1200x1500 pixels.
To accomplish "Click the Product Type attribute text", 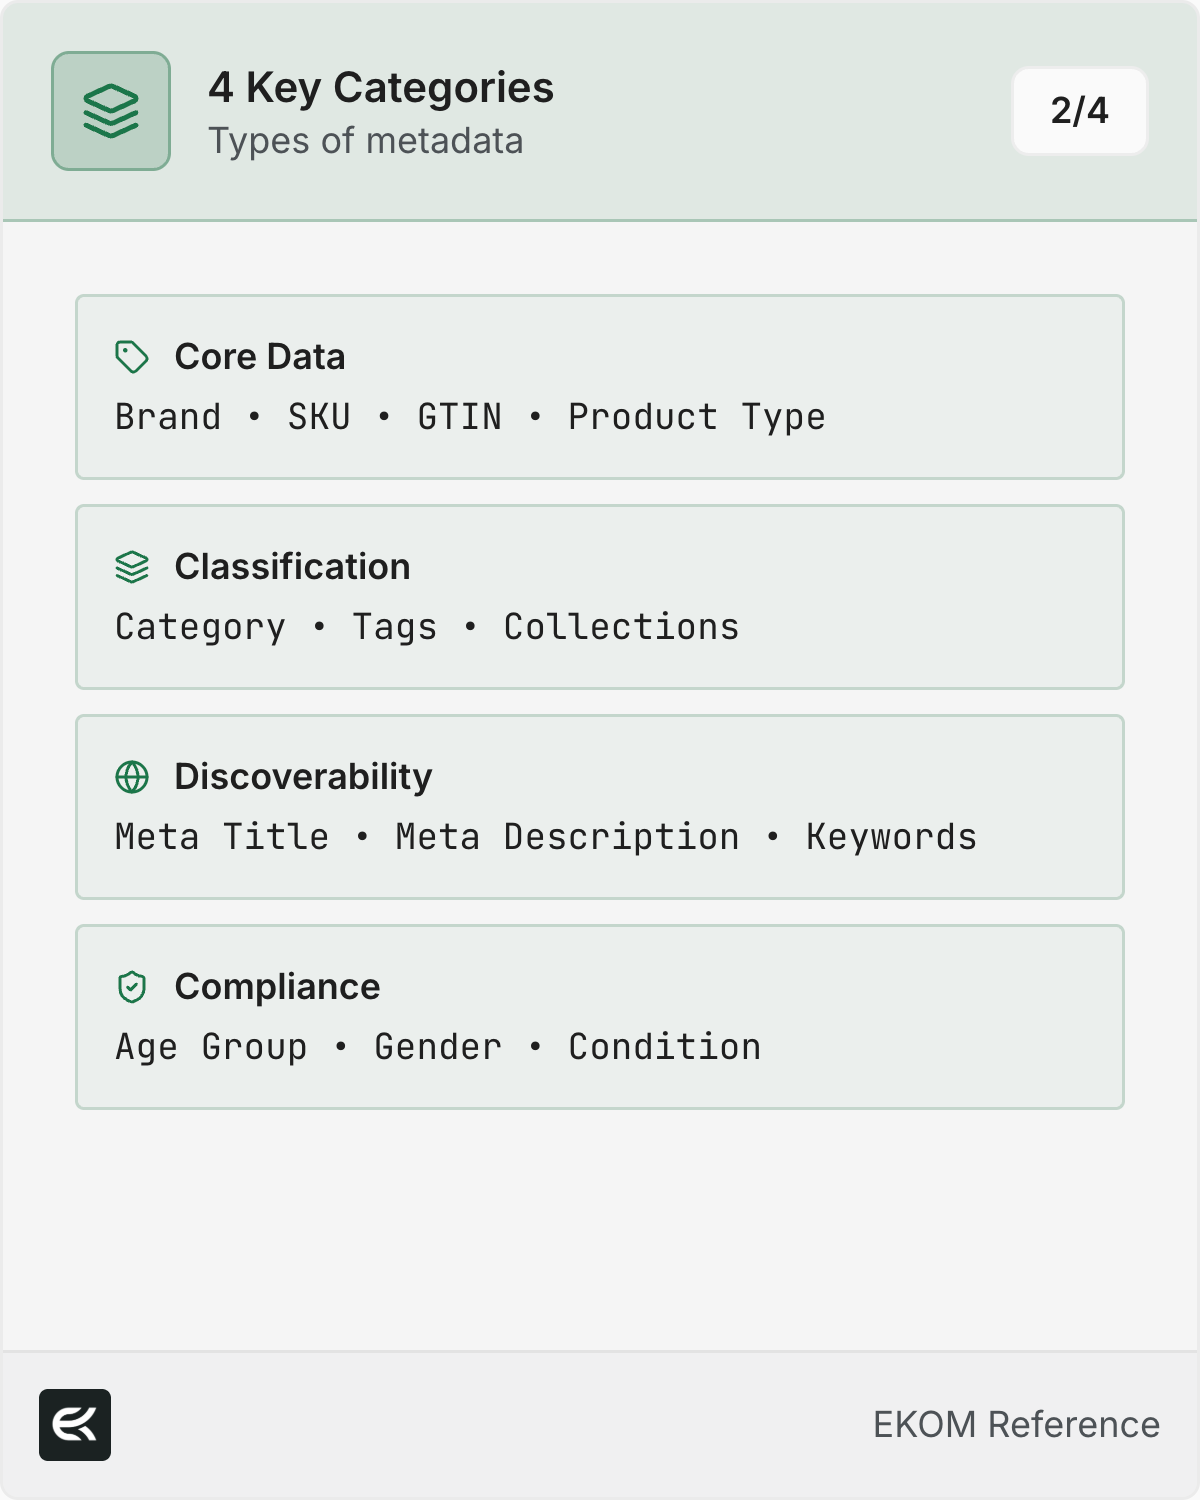I will point(697,417).
